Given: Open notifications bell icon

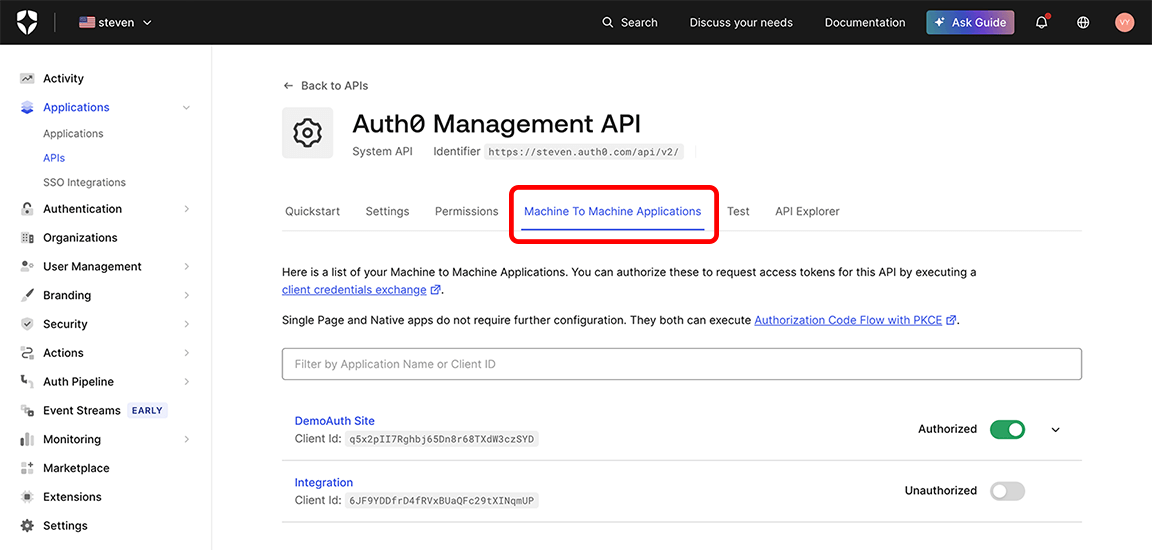Looking at the screenshot, I should (1042, 23).
